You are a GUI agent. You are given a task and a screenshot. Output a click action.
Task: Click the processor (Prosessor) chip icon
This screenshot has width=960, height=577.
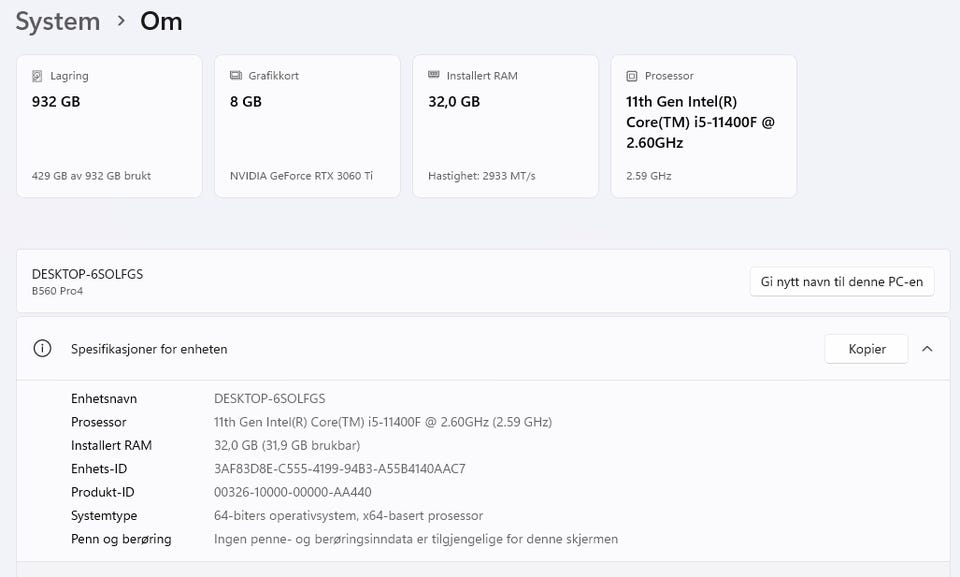[x=631, y=76]
